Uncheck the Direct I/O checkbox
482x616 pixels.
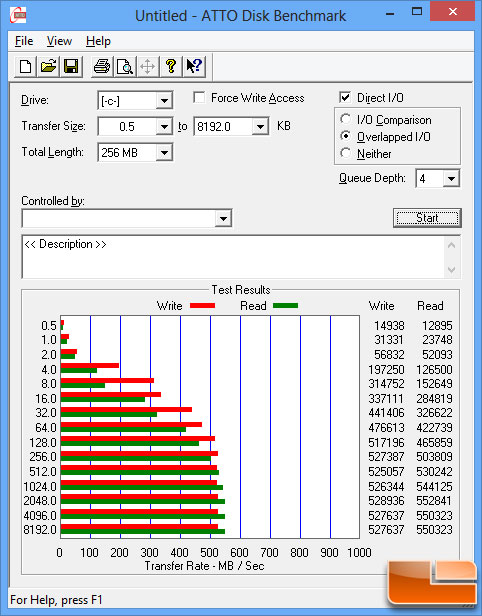coord(345,97)
